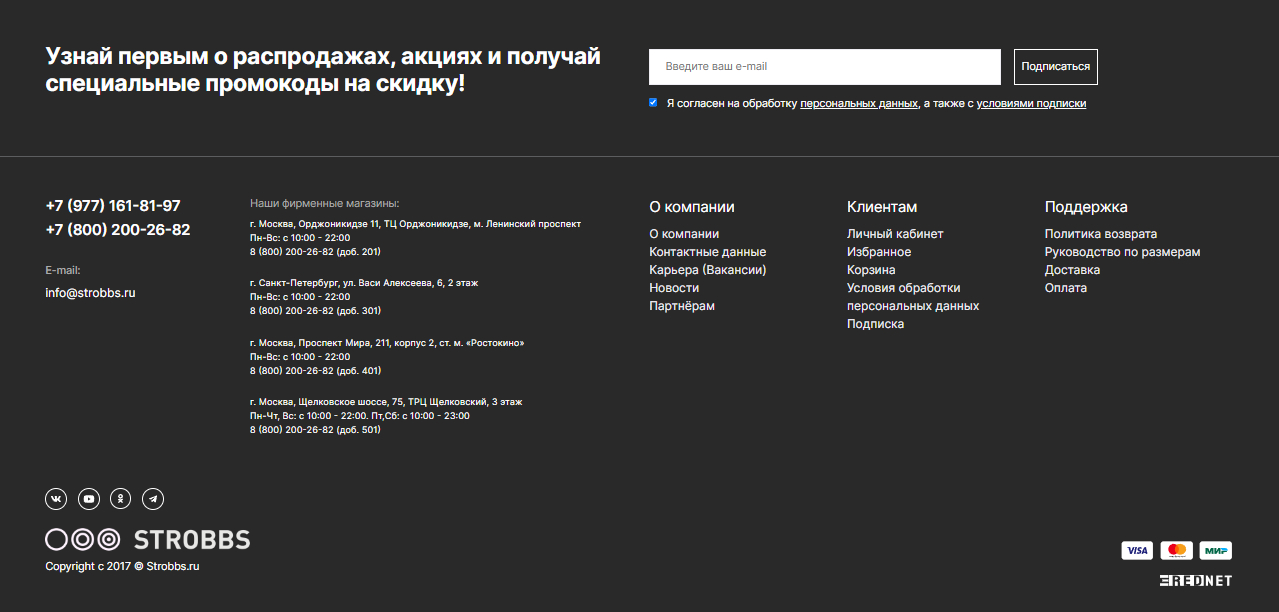Screen dimensions: 1279x612
Task: Click the info@strobbs.ru email address
Action: 90,293
